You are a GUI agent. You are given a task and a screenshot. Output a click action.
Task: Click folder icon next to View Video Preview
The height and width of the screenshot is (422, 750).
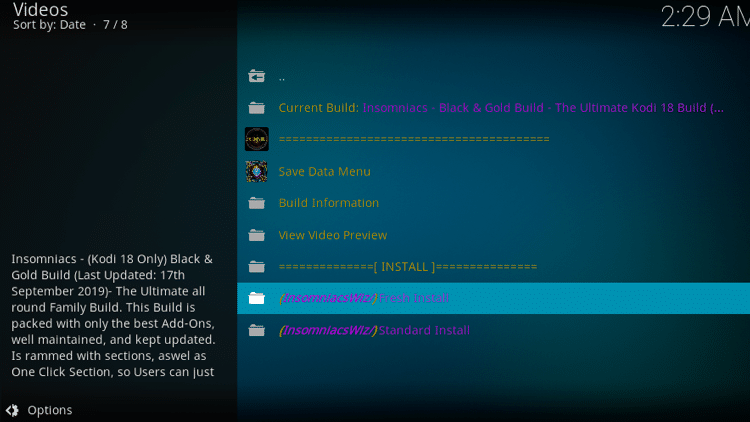point(257,235)
